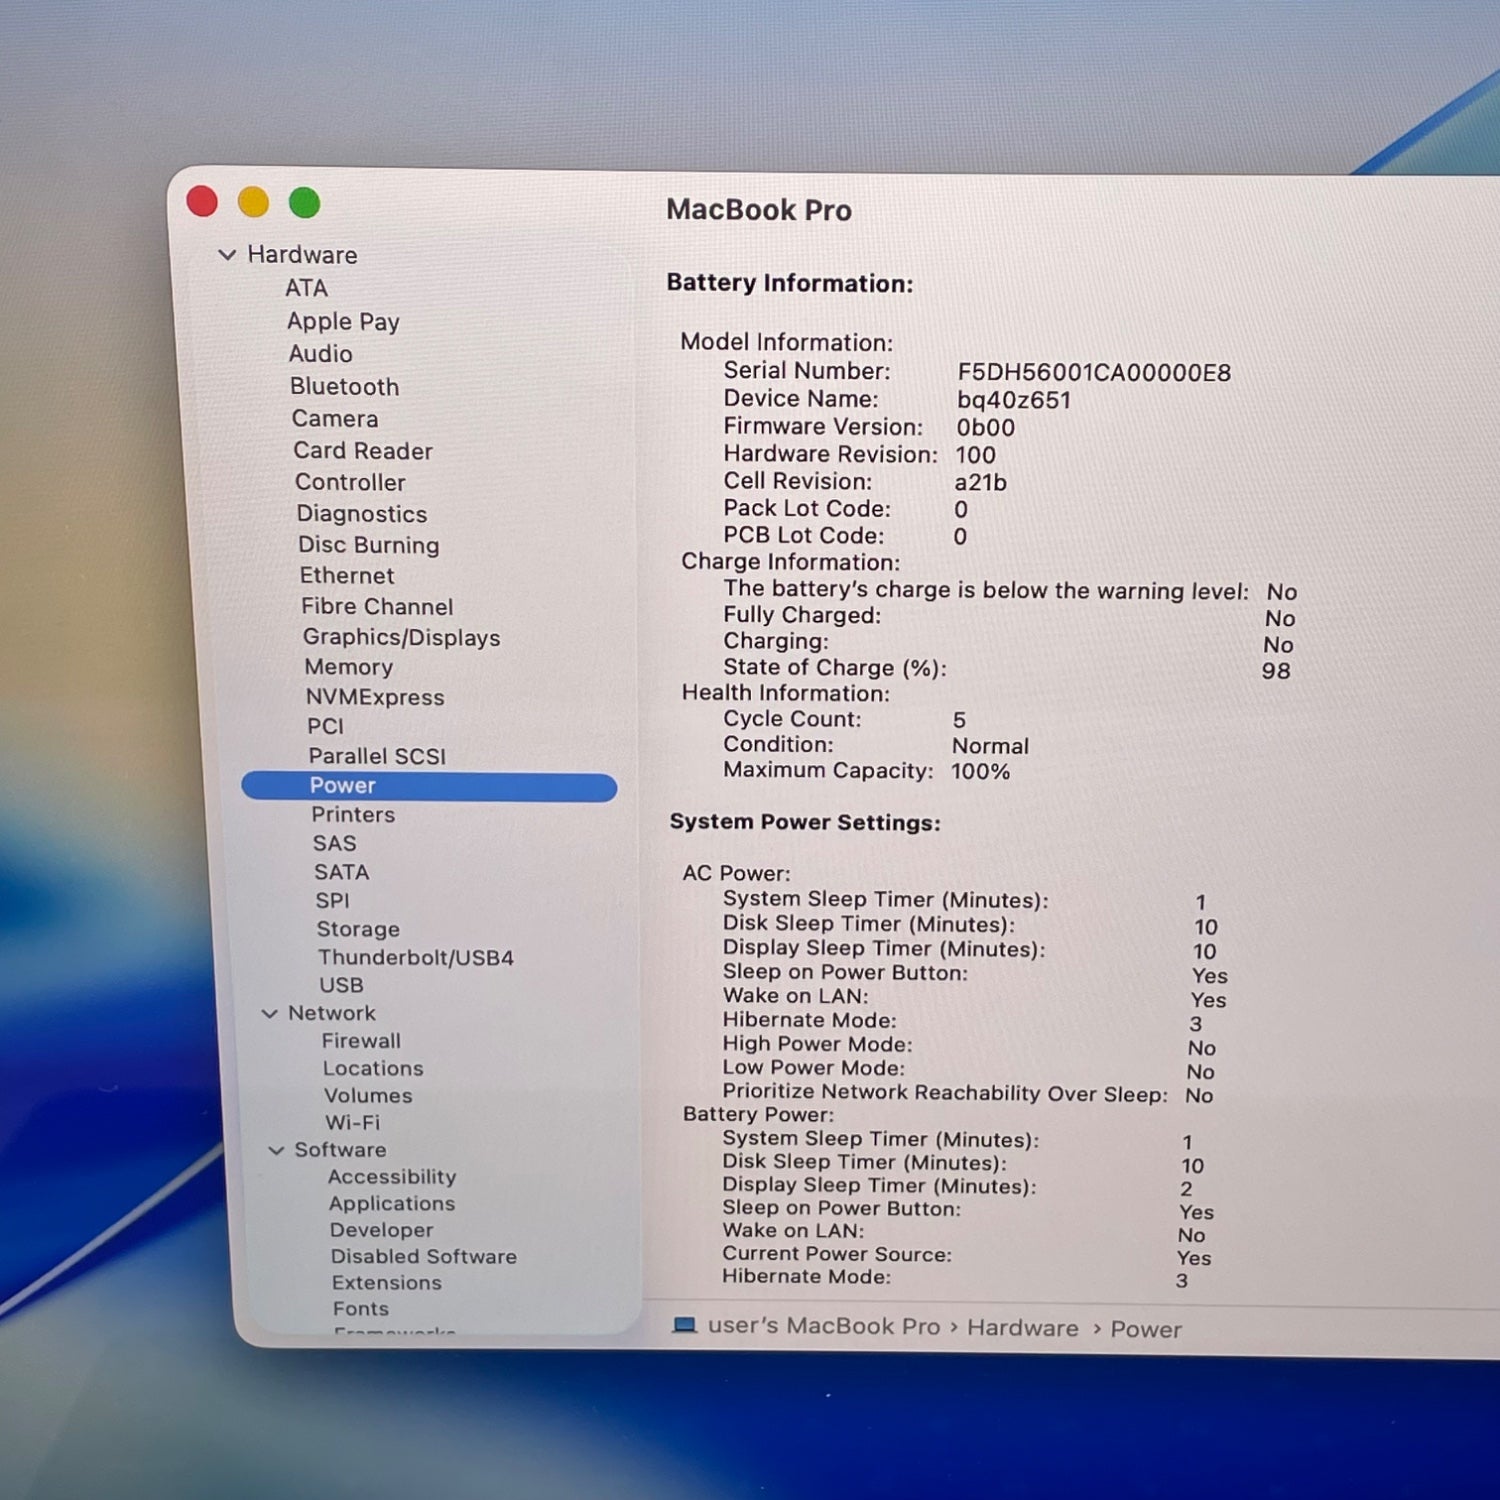1500x1500 pixels.
Task: Select SAS in the sidebar
Action: coord(334,844)
